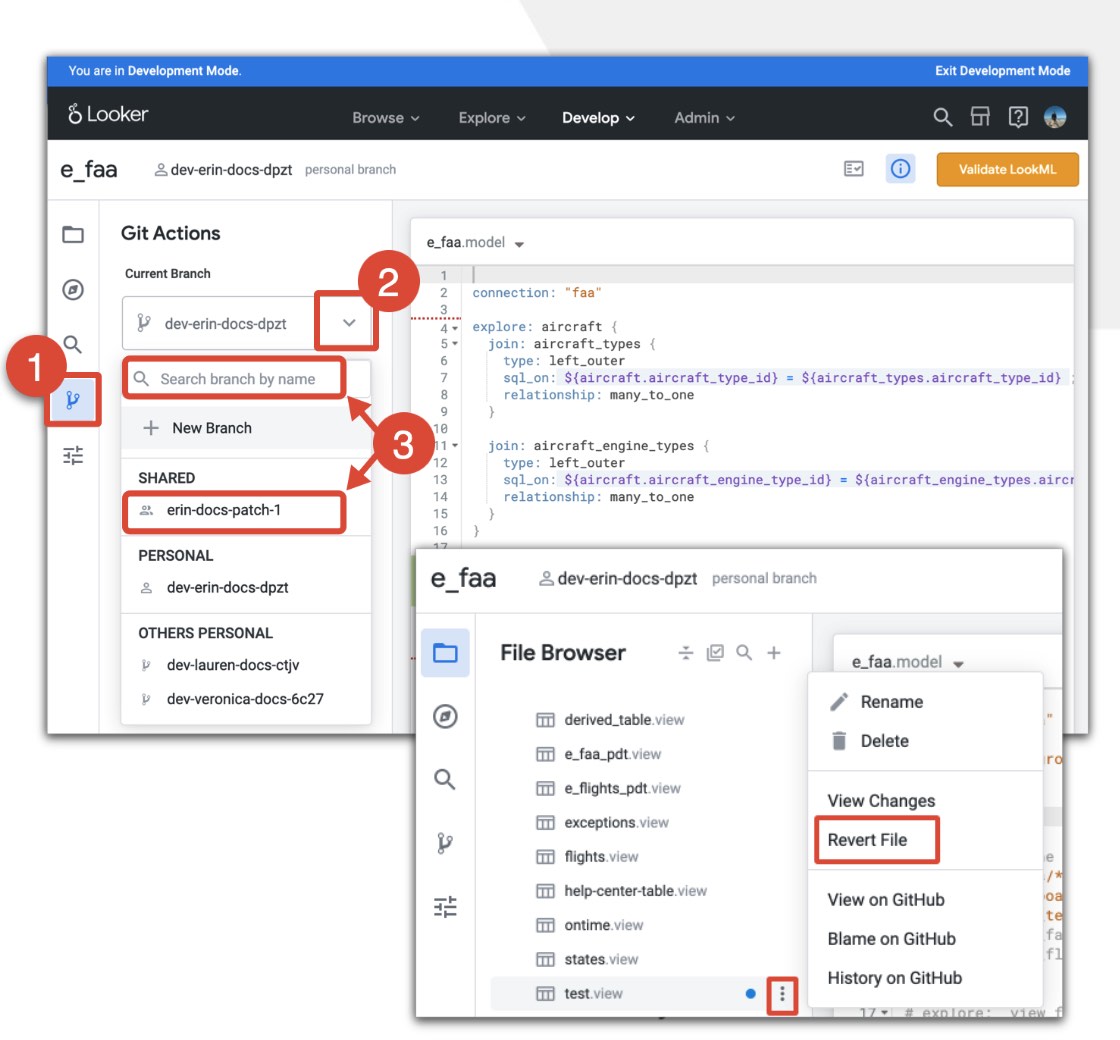Open the user profile avatar menu
This screenshot has width=1120, height=1040.
1055,117
